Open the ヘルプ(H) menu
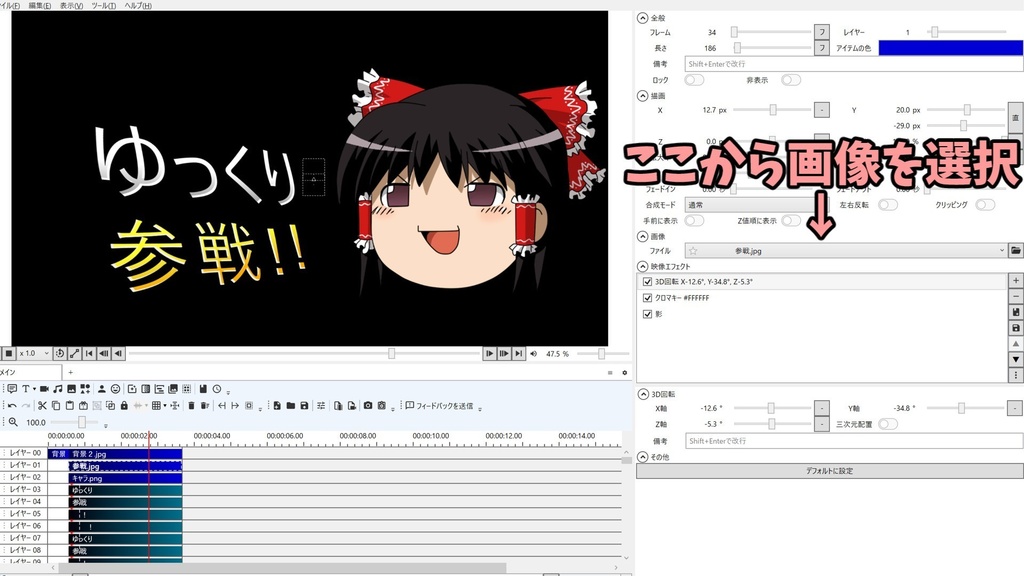The image size is (1024, 576). (x=138, y=5)
